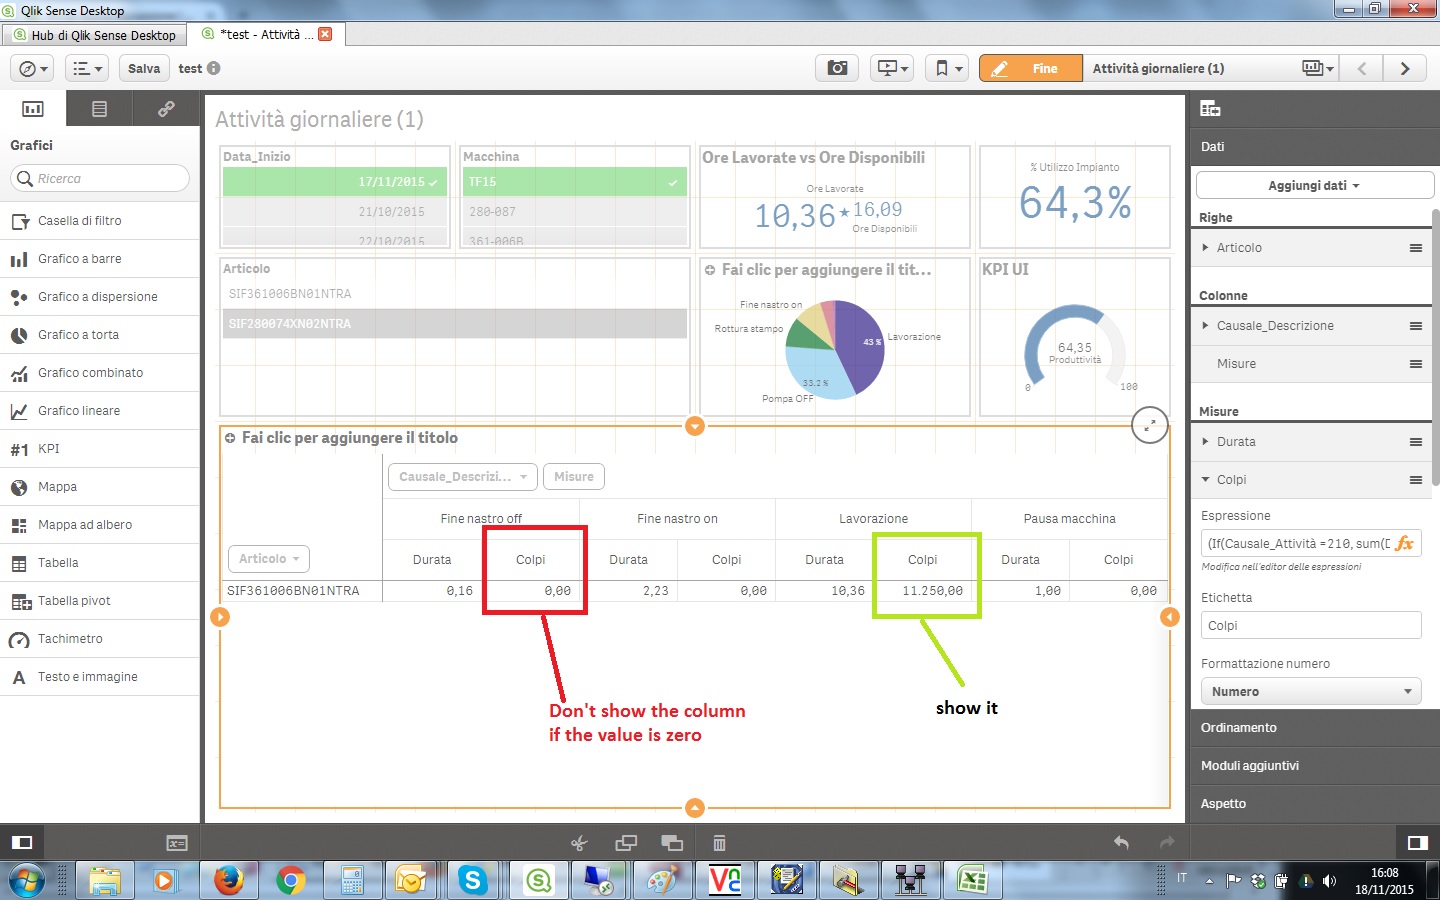
Task: Select machine TF15 in Macchina filter
Action: [x=575, y=181]
